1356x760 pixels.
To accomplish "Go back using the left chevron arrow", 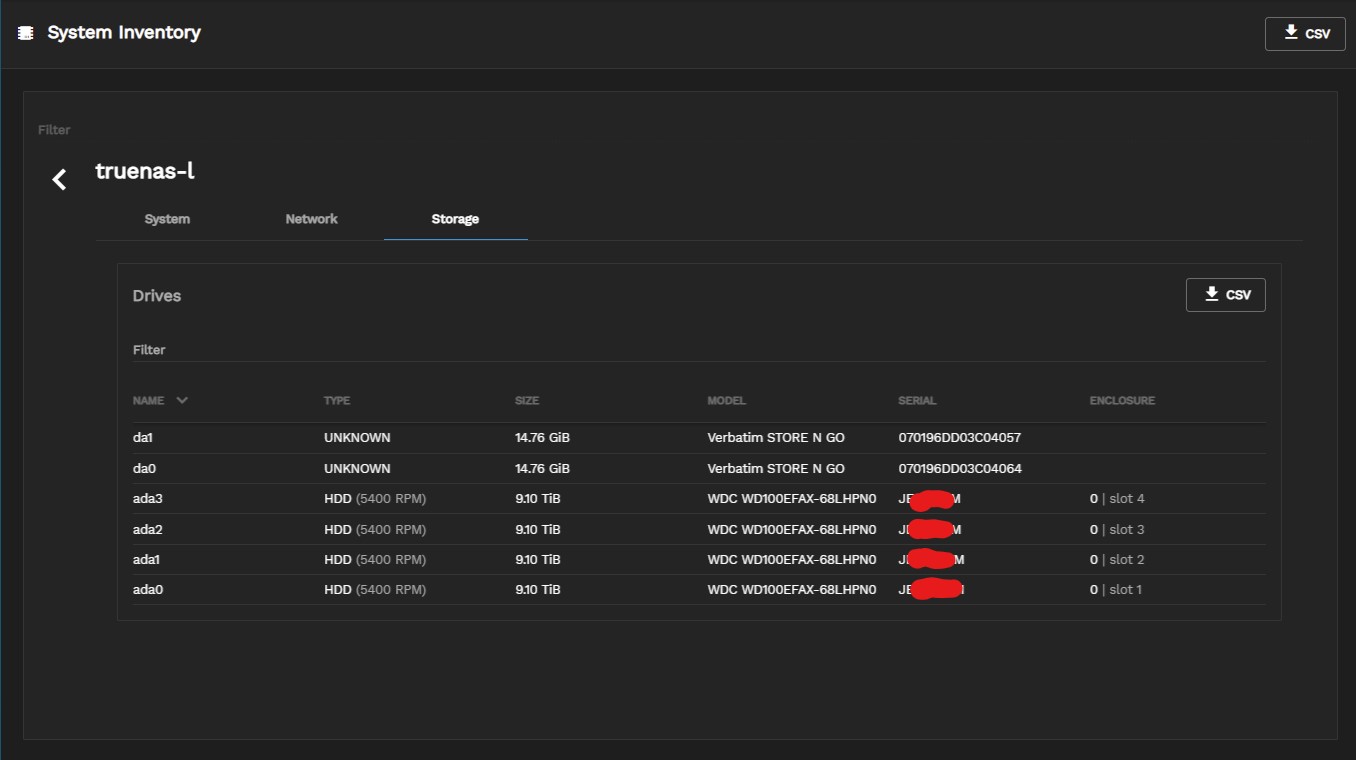I will point(60,180).
